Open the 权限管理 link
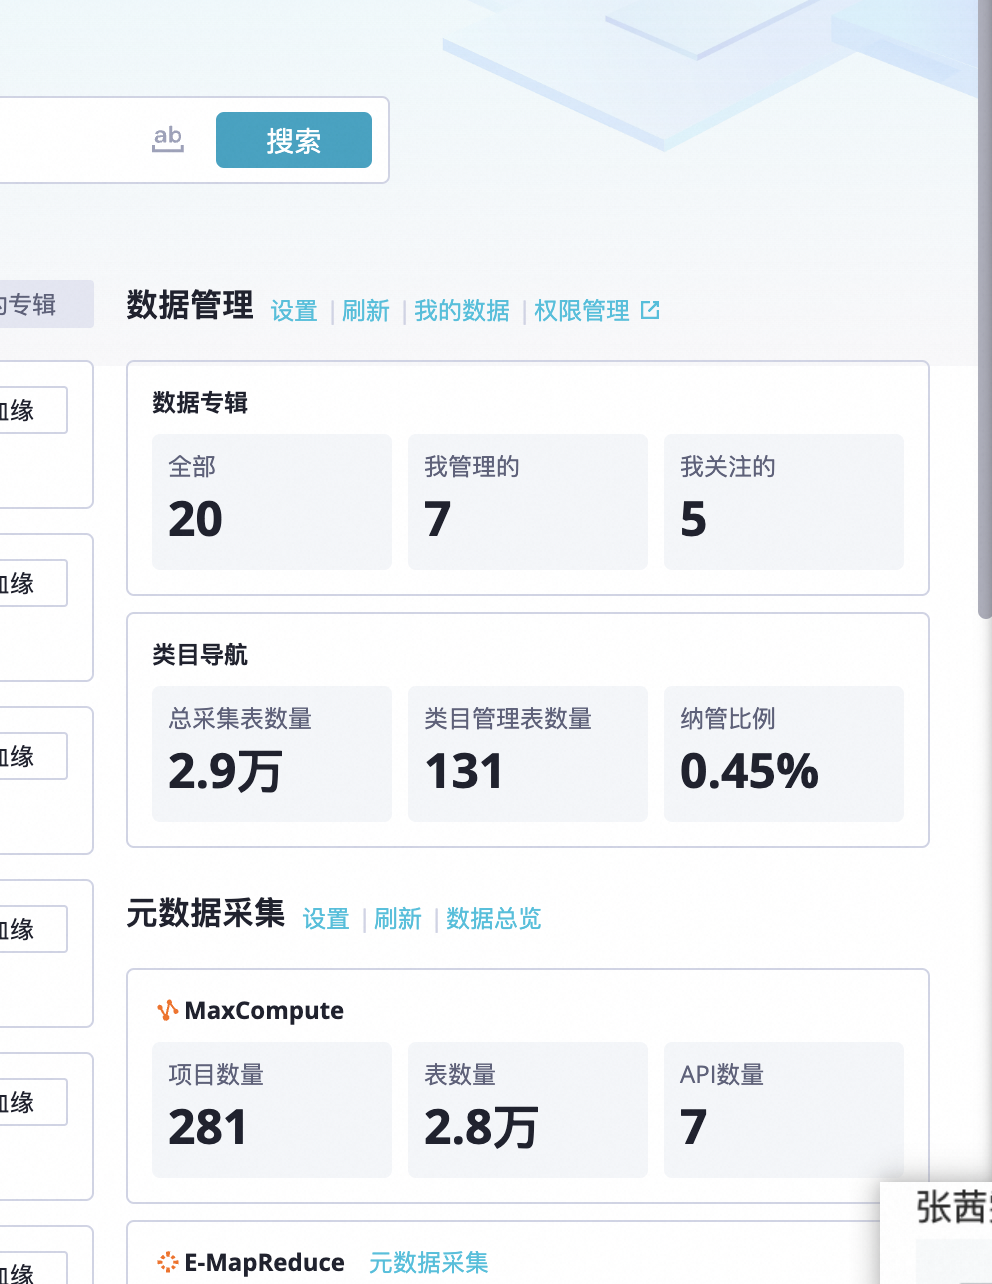Image resolution: width=992 pixels, height=1284 pixels. pyautogui.click(x=582, y=311)
